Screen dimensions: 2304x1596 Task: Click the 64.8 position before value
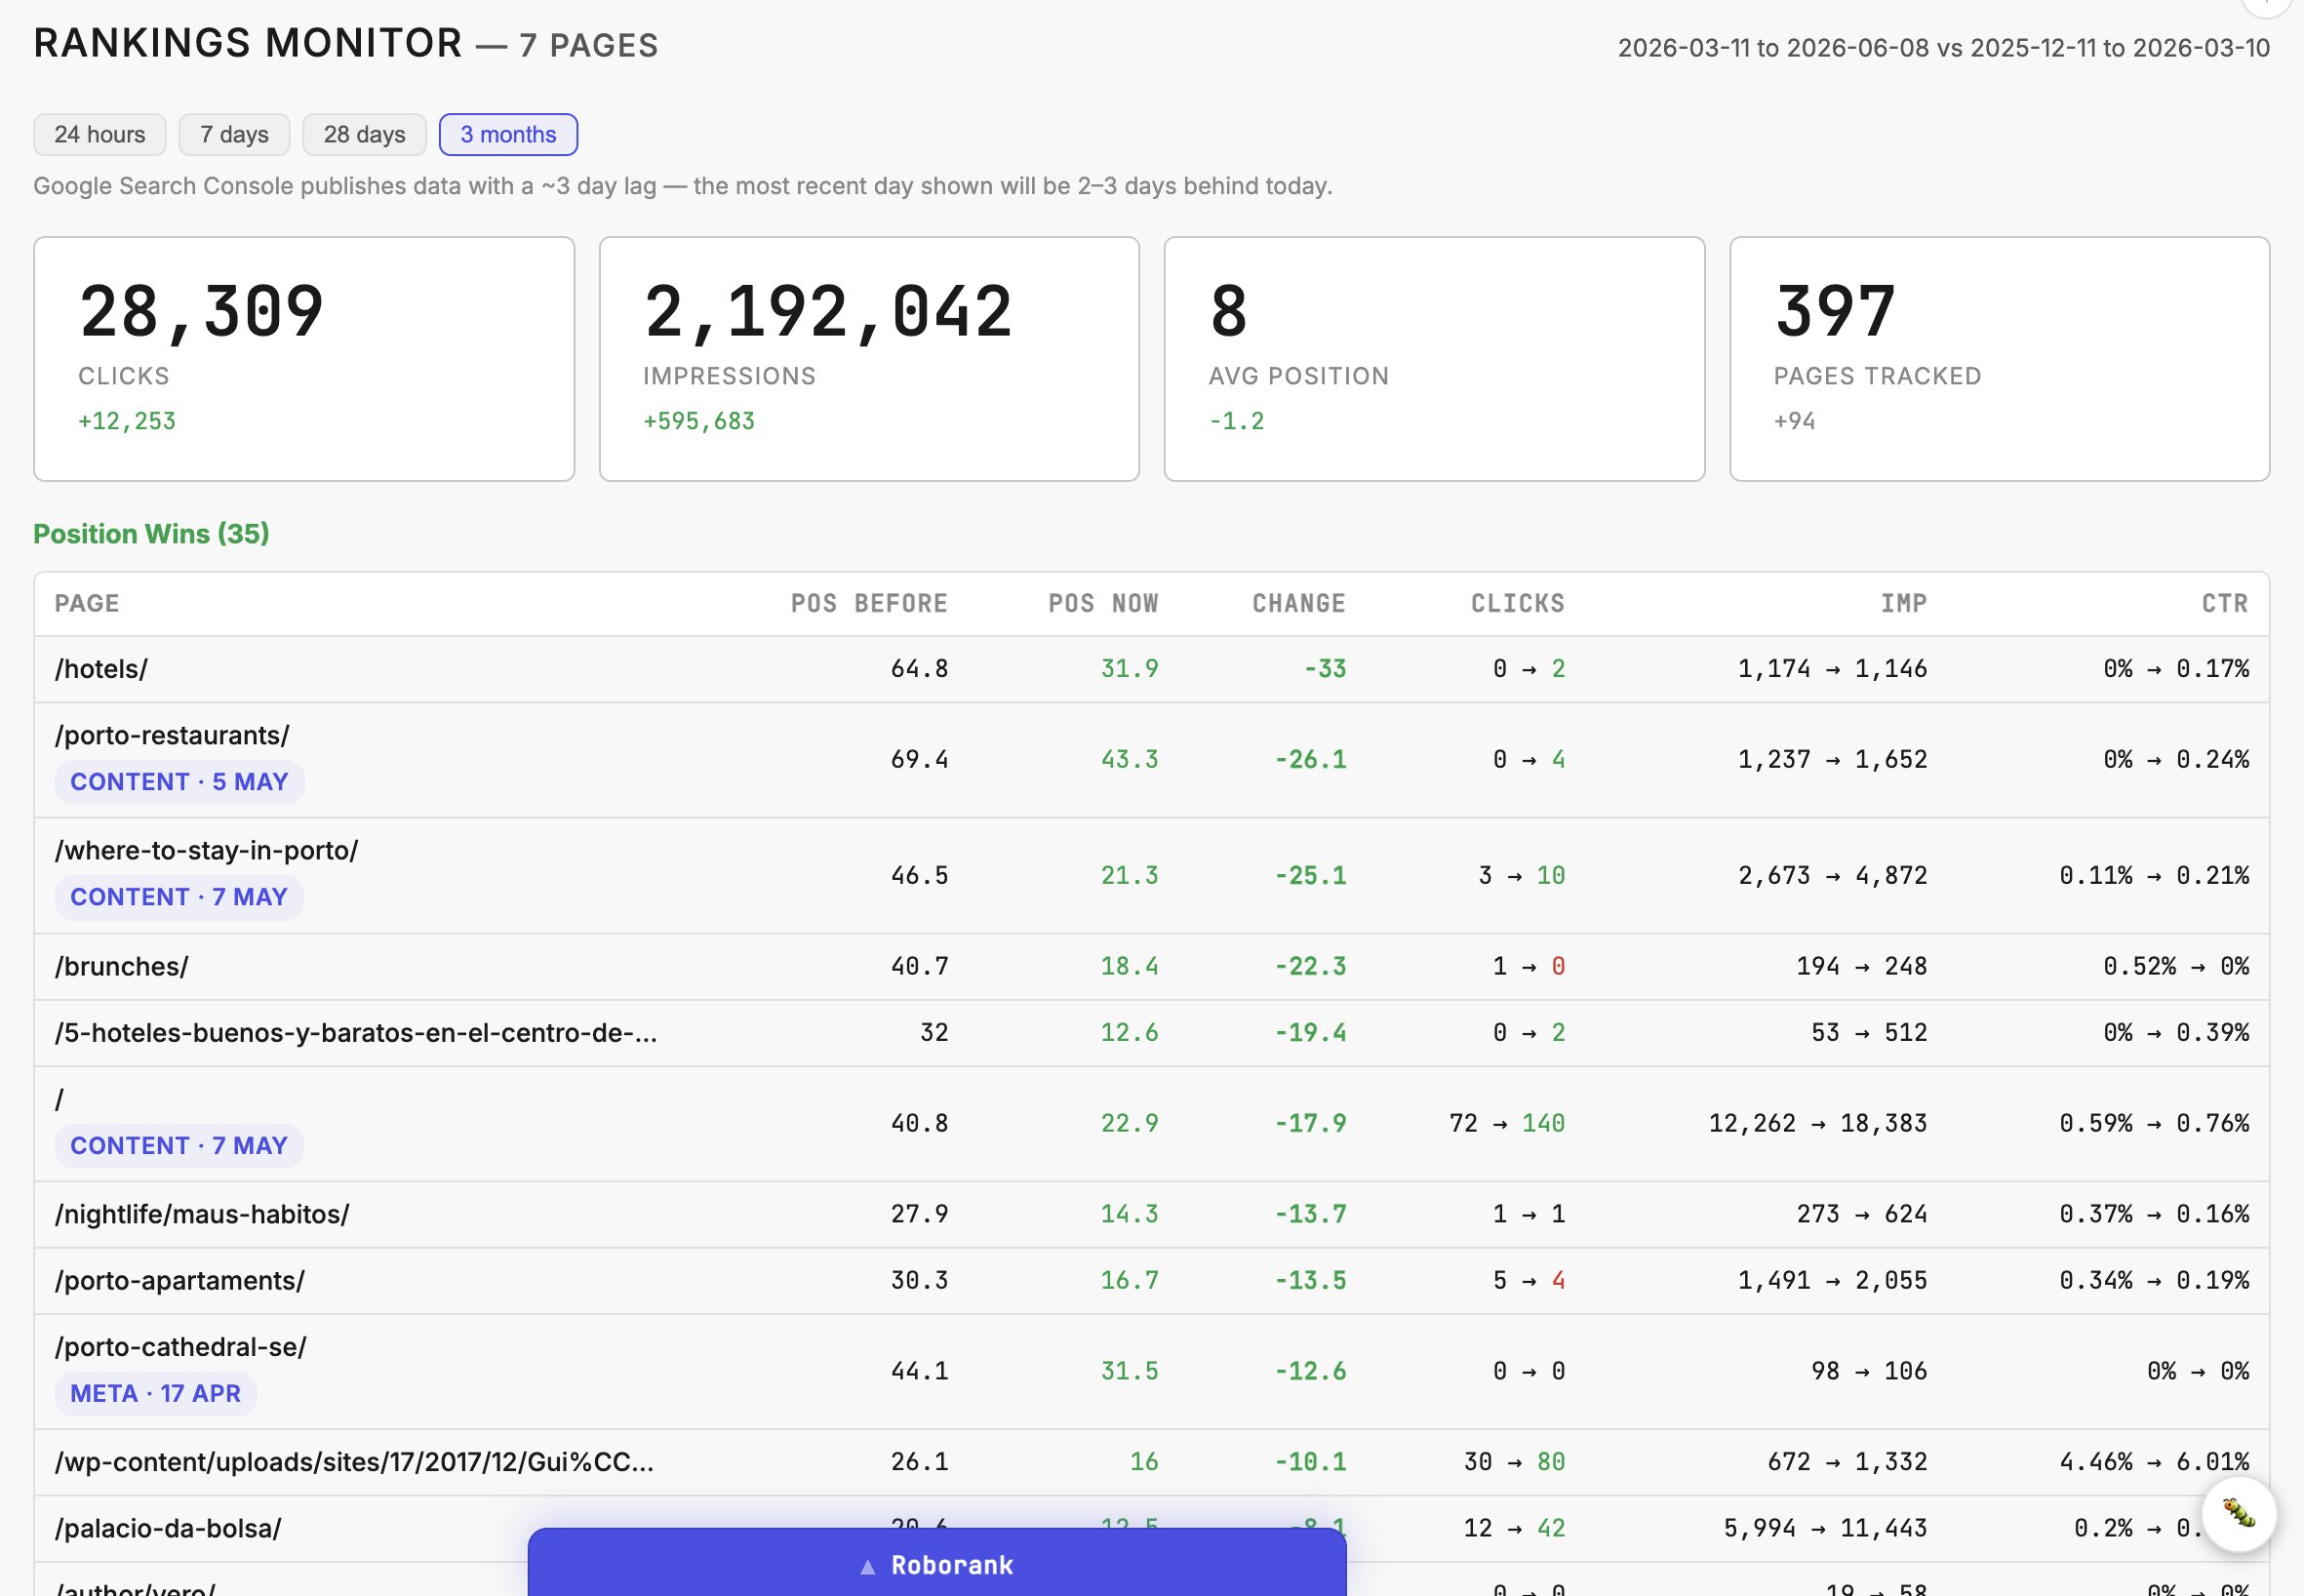pos(919,669)
